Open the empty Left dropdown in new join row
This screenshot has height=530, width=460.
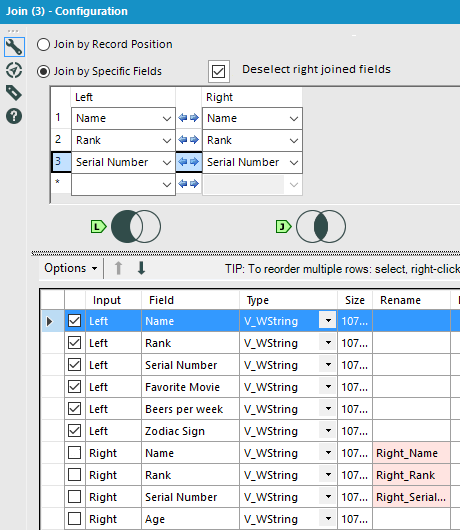(123, 184)
